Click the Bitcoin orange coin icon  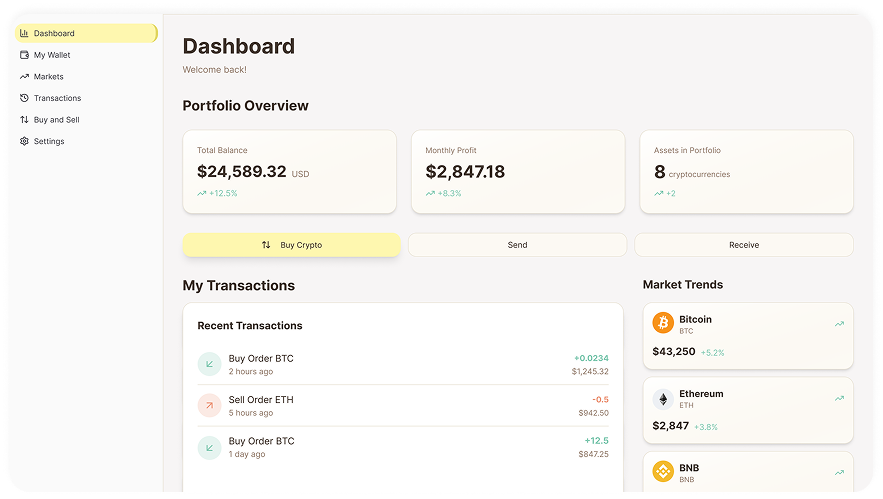click(663, 323)
